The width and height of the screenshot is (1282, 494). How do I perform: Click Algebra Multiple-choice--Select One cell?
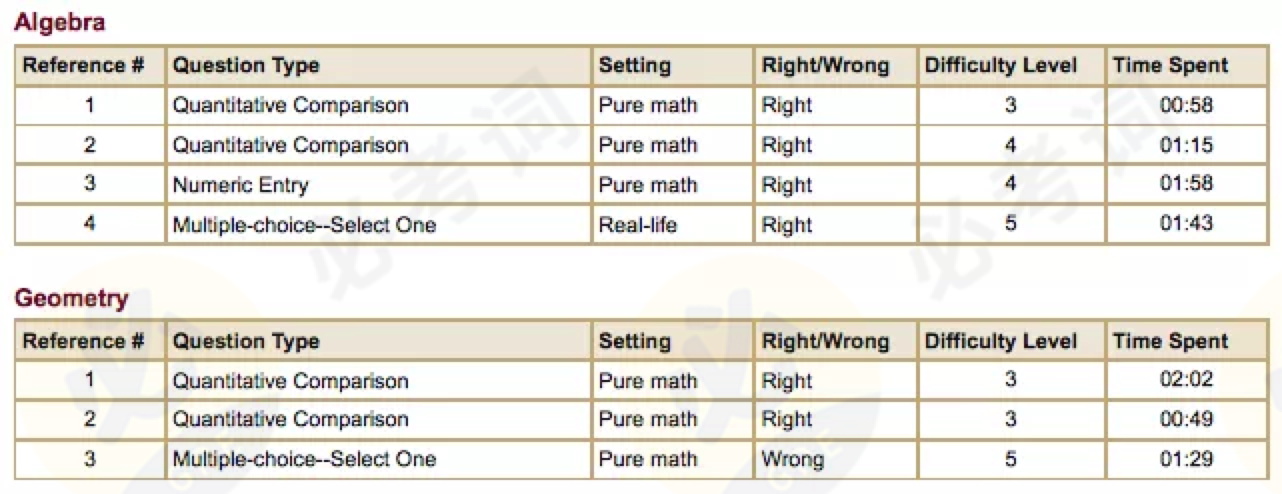pos(379,225)
